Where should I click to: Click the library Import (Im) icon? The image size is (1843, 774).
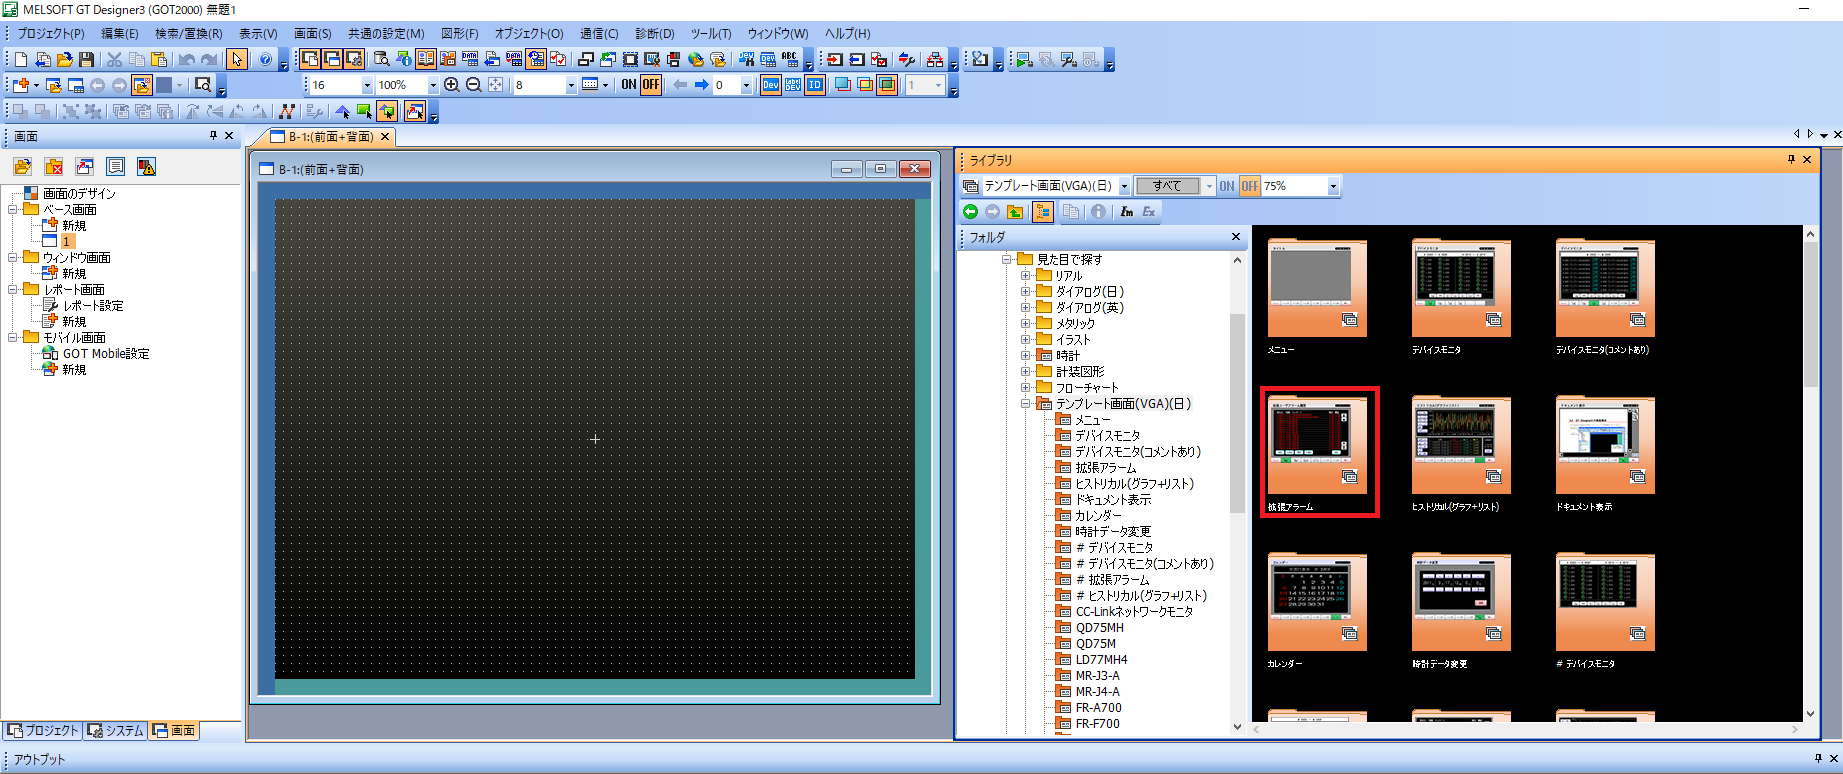tap(1127, 212)
